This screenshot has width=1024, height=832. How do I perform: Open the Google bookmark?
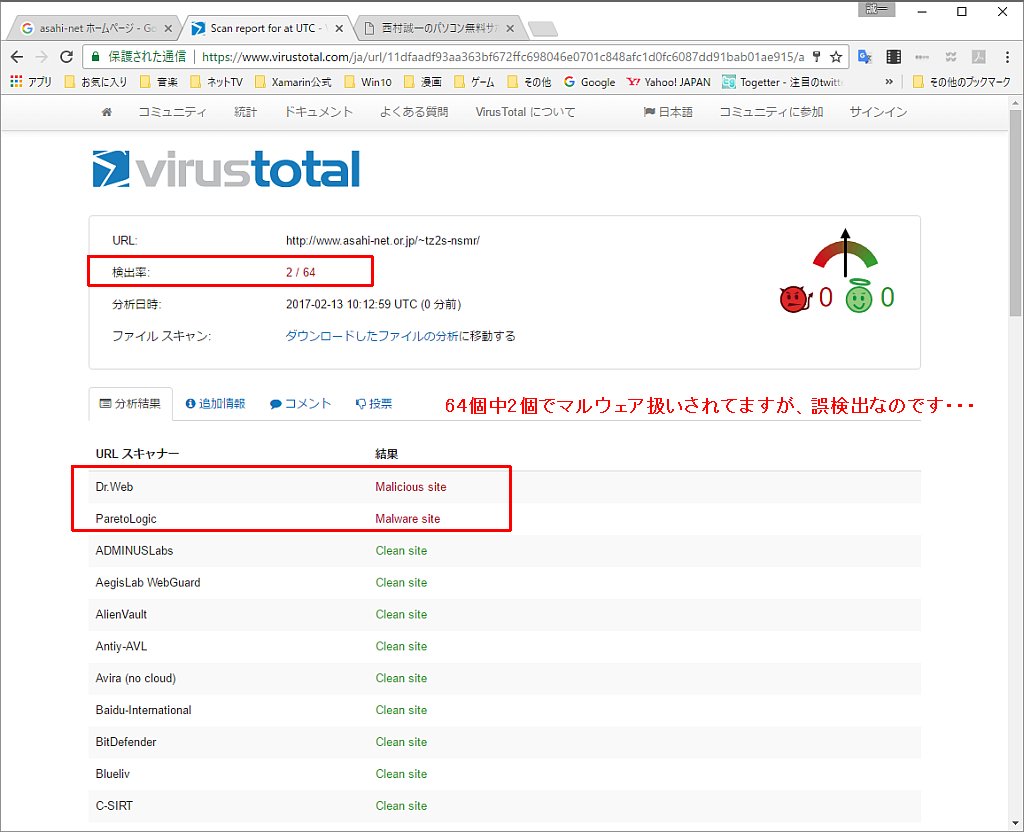tap(590, 82)
